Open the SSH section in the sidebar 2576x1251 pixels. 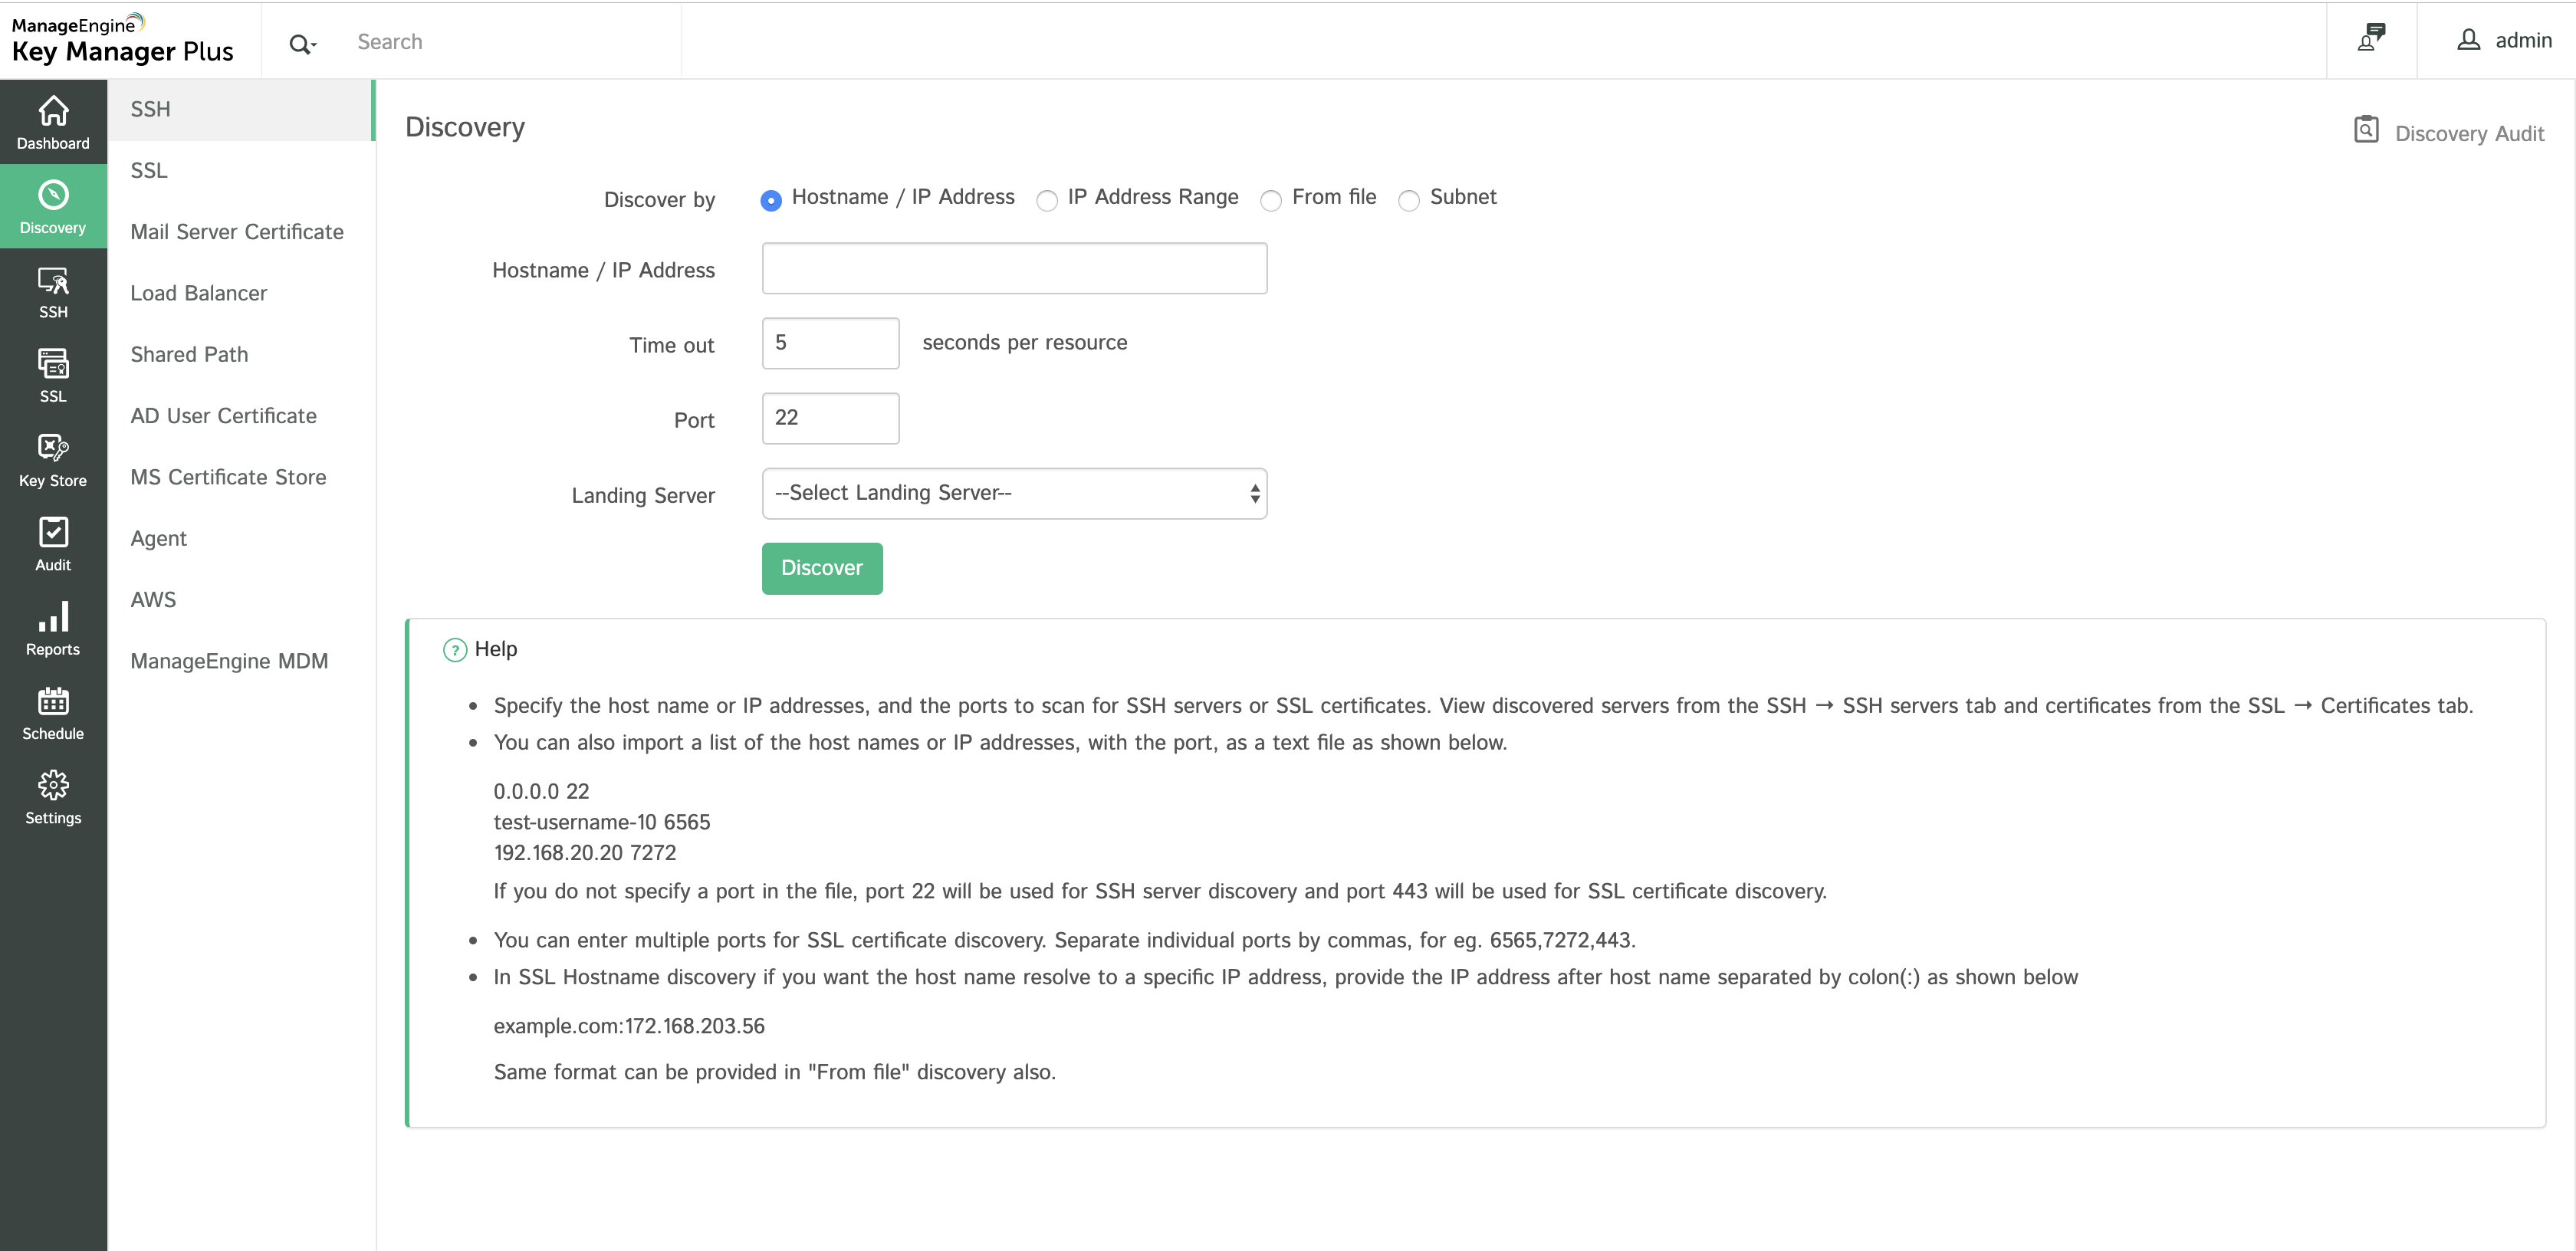(x=52, y=291)
